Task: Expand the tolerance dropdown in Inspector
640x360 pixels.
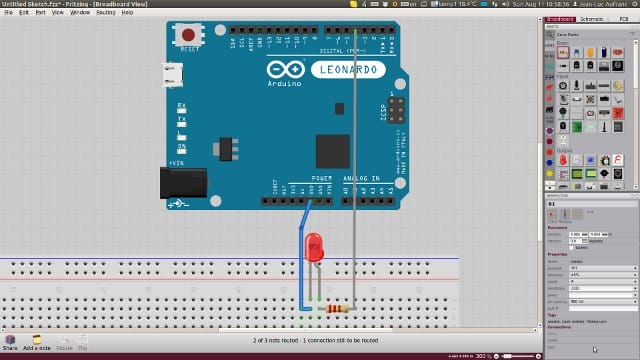Action: click(603, 275)
